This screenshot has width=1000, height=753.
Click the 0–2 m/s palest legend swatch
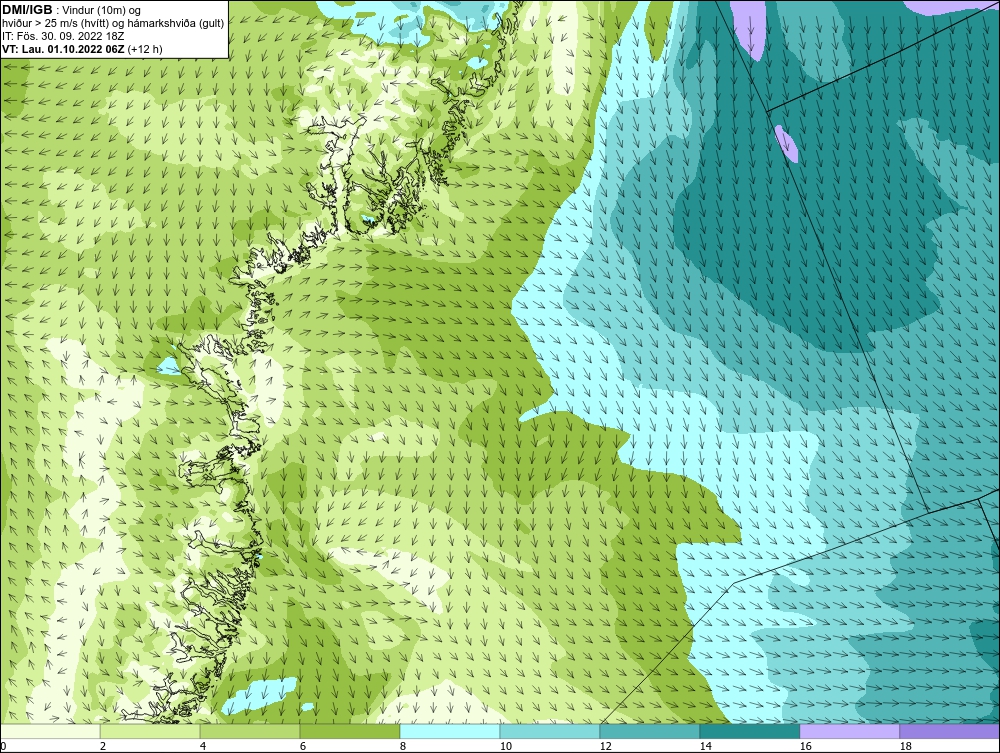point(50,731)
